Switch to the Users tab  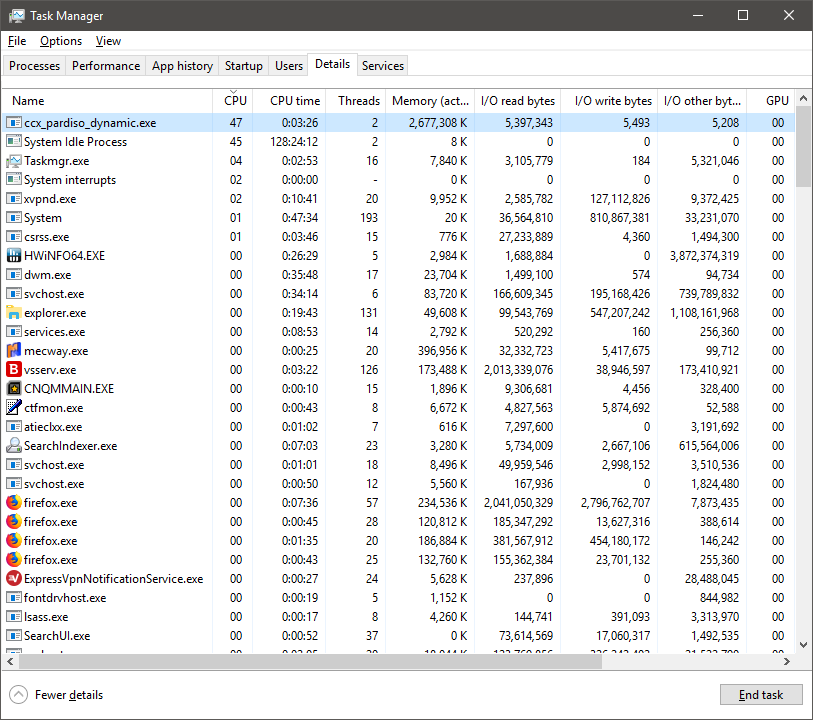[289, 66]
